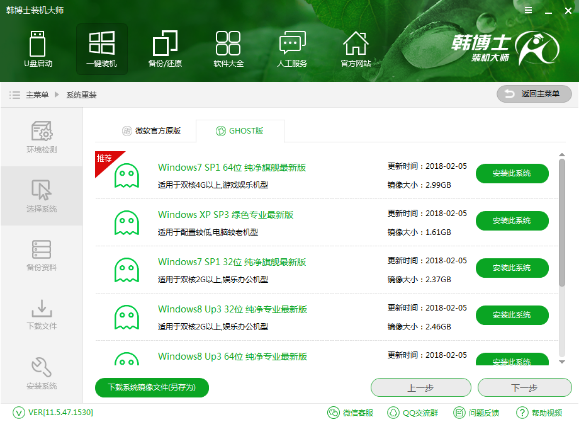Image resolution: width=584 pixels, height=443 pixels.
Task: Click Windows7 SP1 32位 纯净旗舰最新版 title
Action: 232,262
